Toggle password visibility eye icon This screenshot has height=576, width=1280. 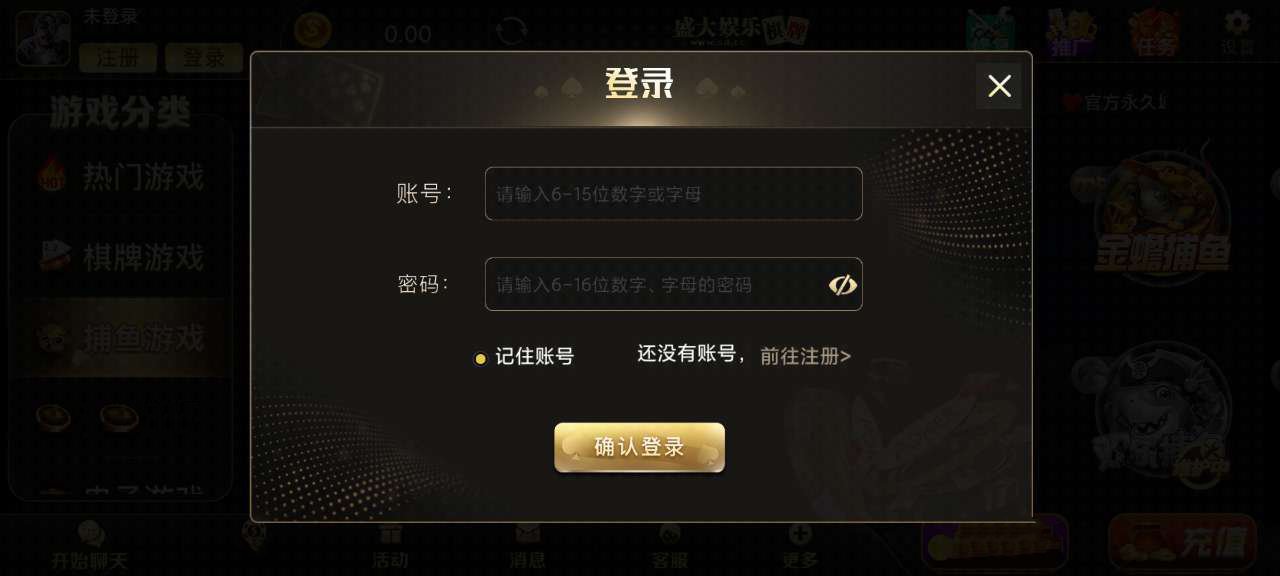pyautogui.click(x=843, y=285)
